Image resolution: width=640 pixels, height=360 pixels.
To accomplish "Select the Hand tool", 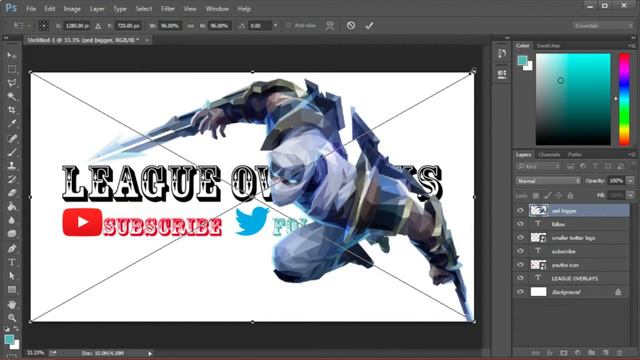I will (12, 304).
